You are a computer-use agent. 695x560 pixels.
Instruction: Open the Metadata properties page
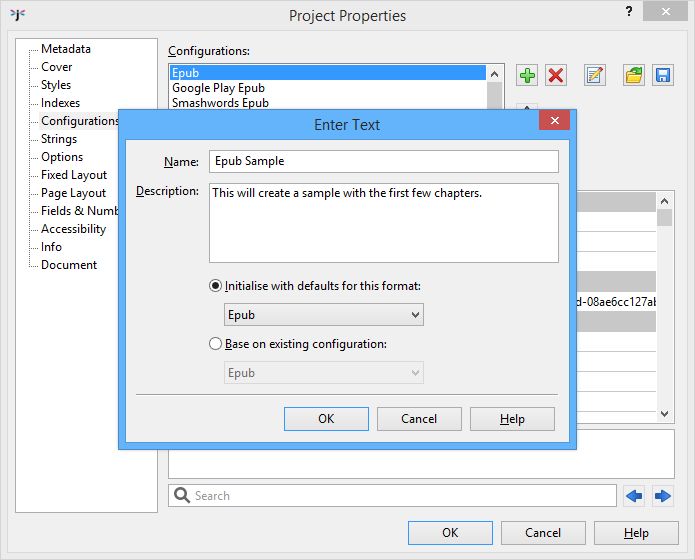point(66,49)
